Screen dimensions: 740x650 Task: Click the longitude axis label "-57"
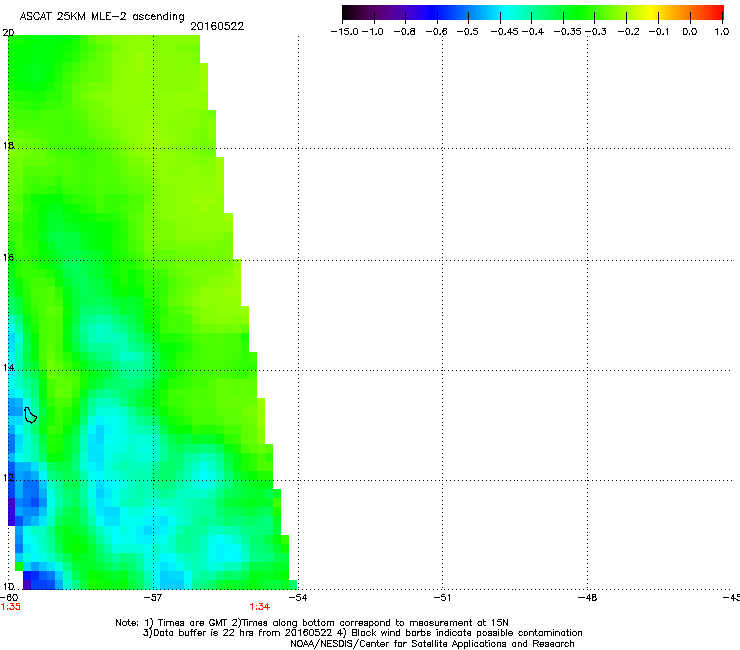tap(153, 598)
